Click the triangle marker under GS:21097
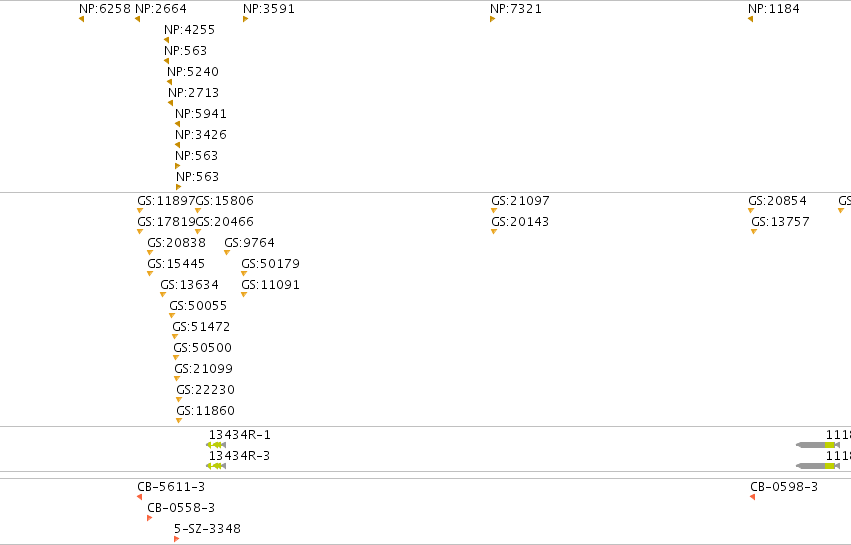Screen dimensions: 851x545 point(494,211)
